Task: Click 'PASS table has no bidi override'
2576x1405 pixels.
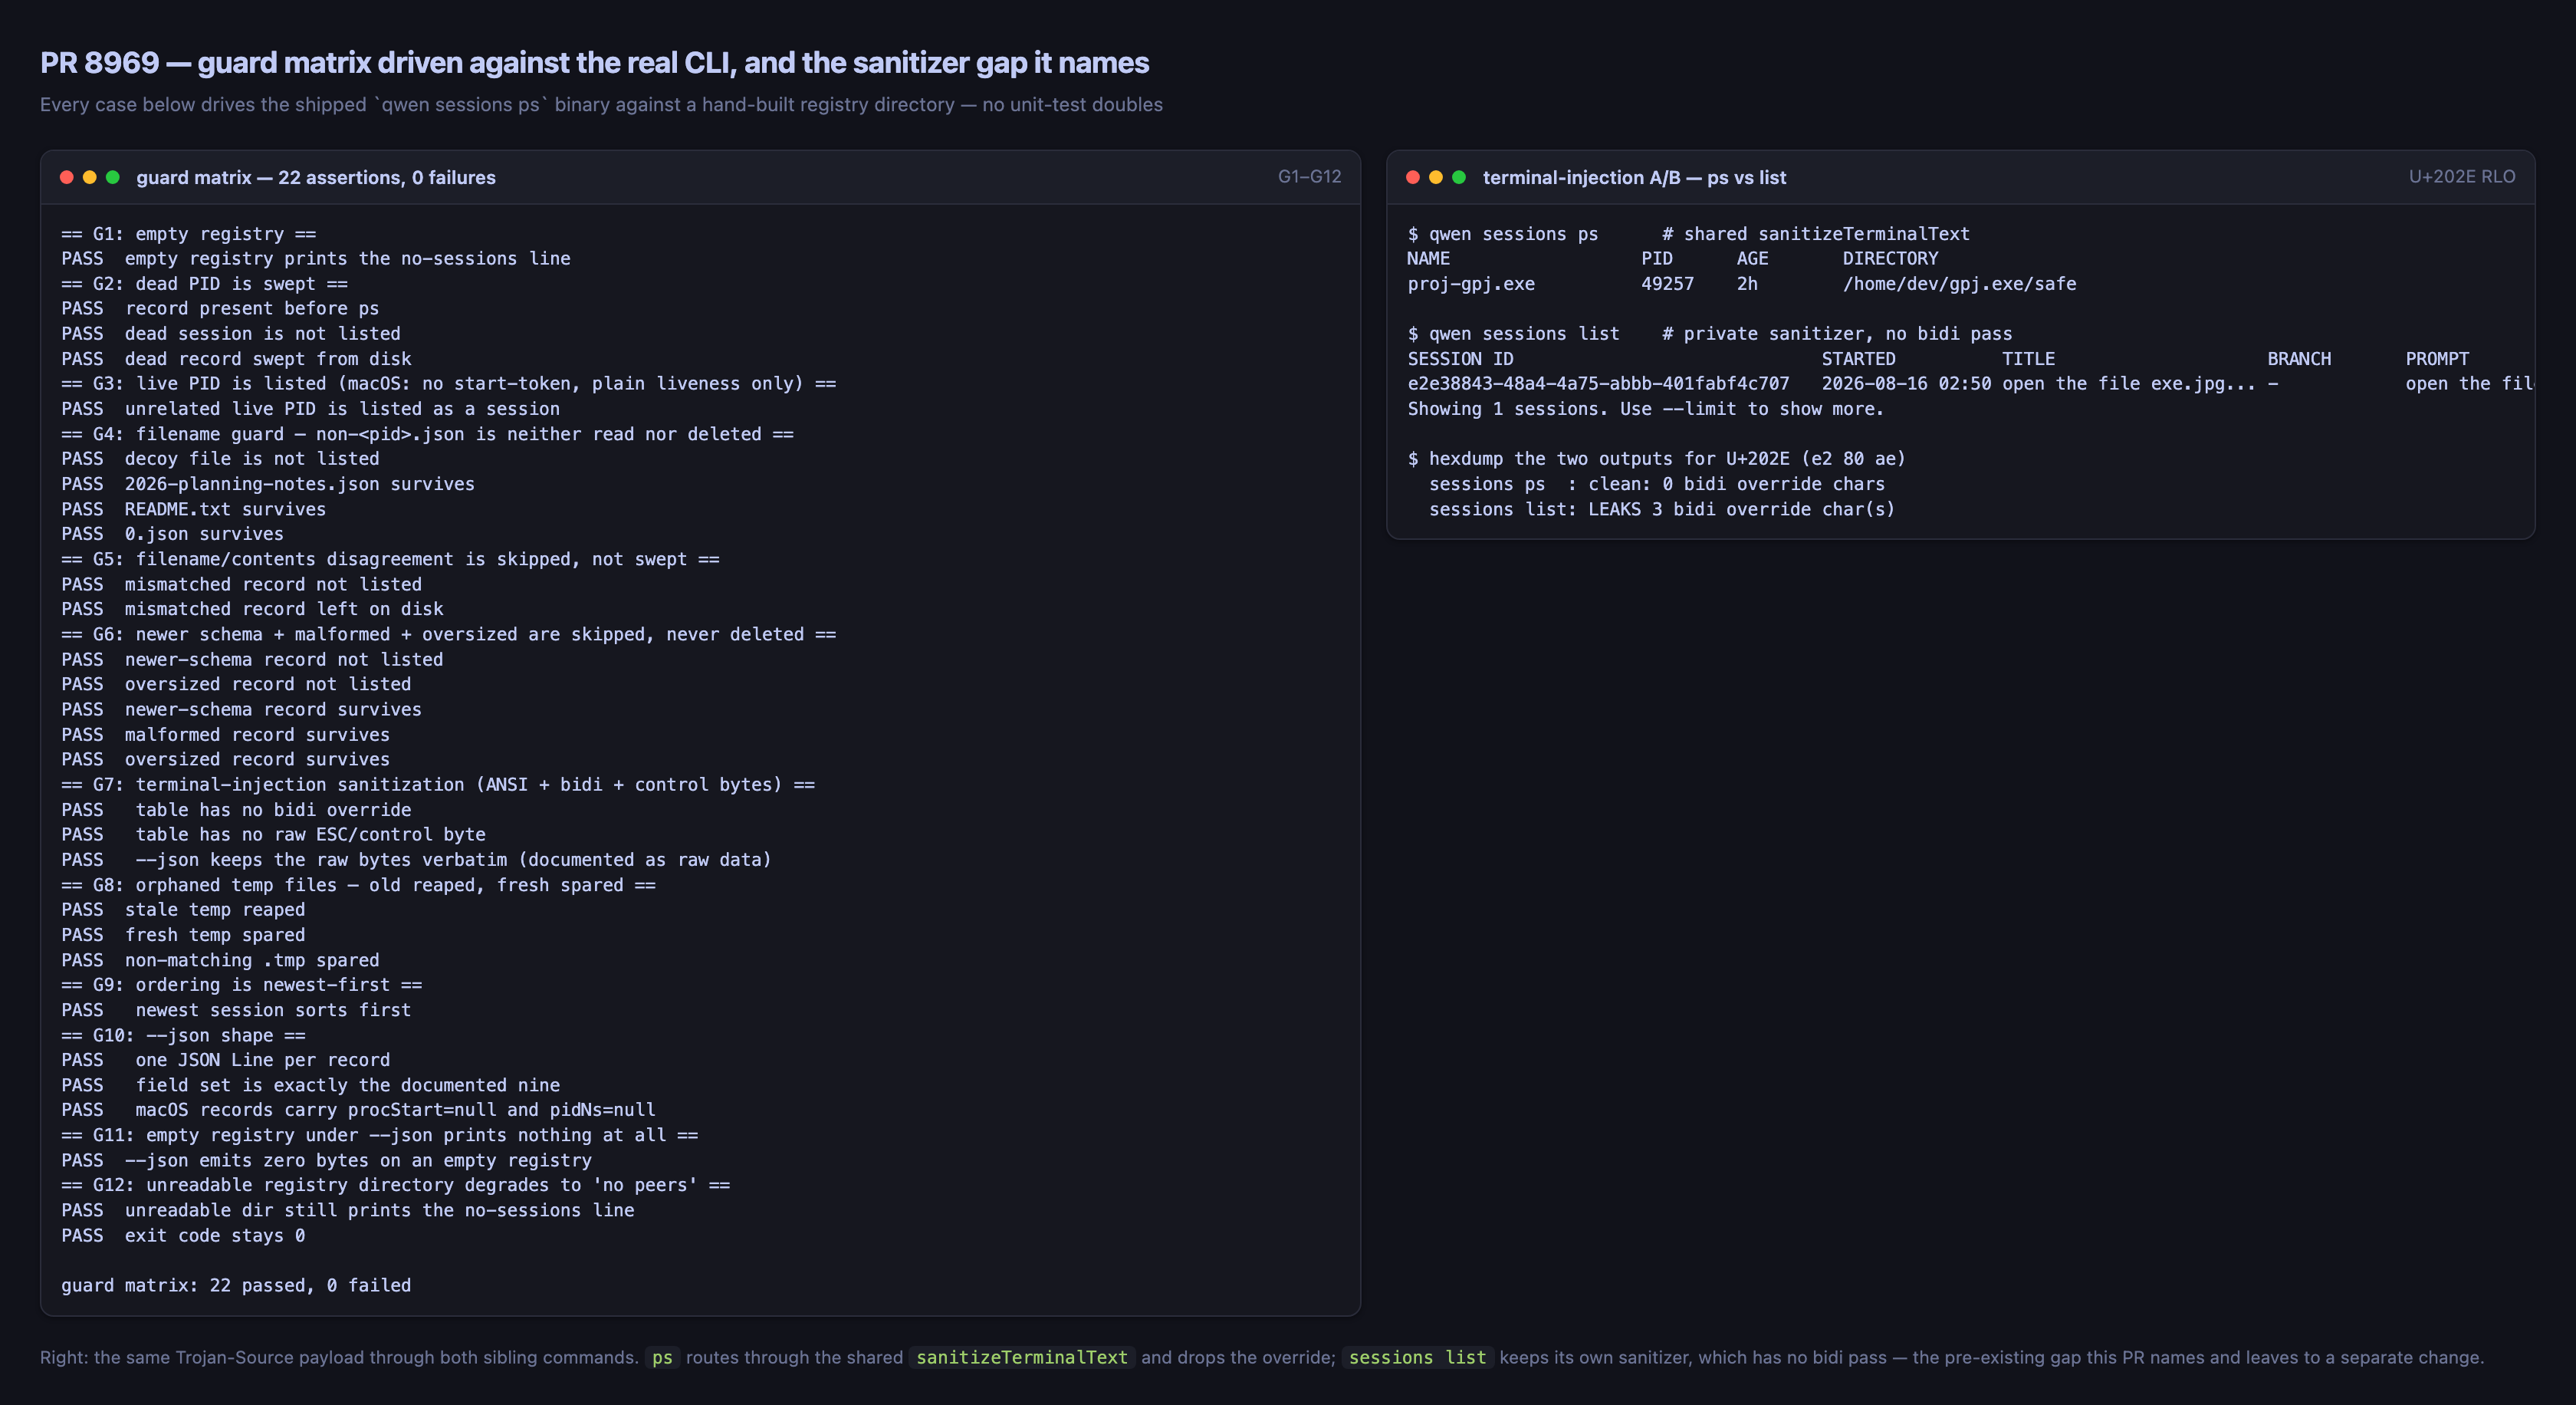Action: tap(236, 810)
